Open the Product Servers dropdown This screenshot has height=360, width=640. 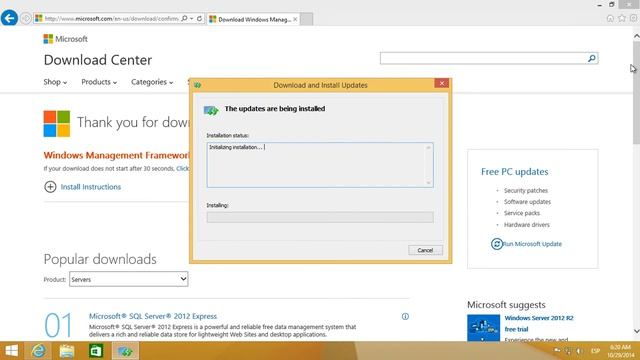click(129, 279)
